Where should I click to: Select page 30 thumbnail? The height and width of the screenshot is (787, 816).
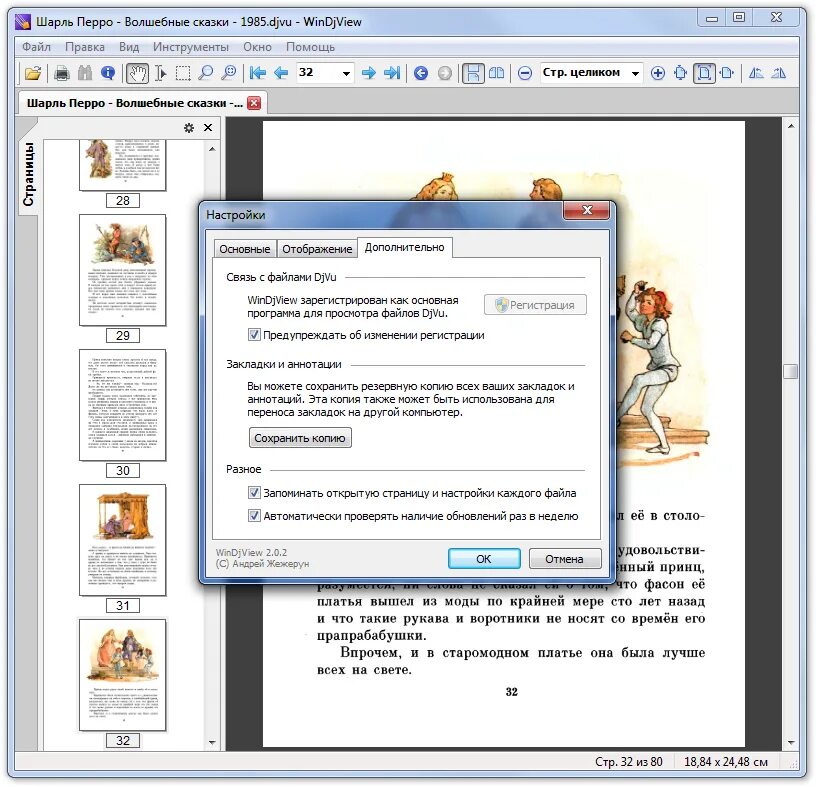(x=122, y=405)
